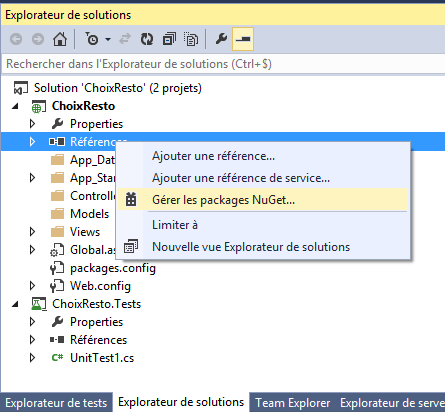This screenshot has width=445, height=412.
Task: Click the sync with active document icon
Action: [125, 39]
